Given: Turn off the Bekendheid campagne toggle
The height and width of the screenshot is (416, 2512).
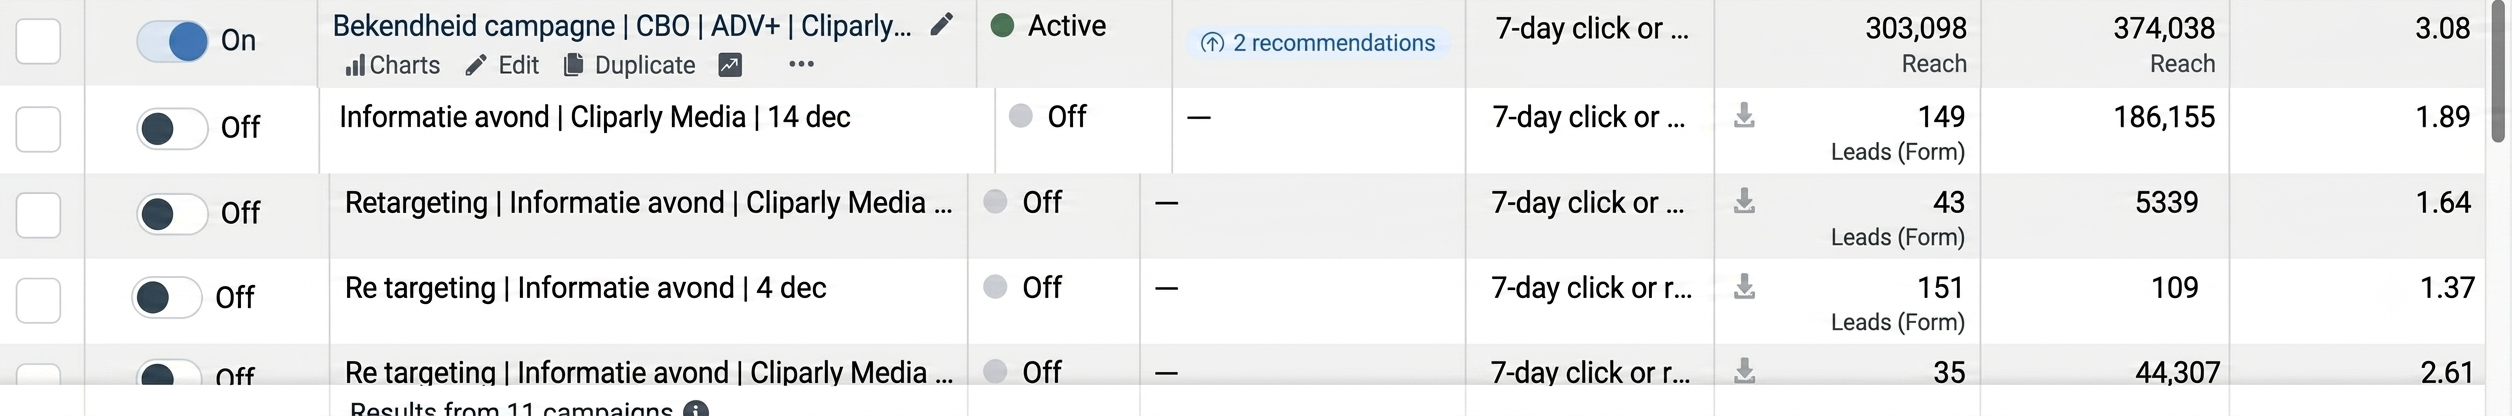Looking at the screenshot, I should (x=172, y=41).
